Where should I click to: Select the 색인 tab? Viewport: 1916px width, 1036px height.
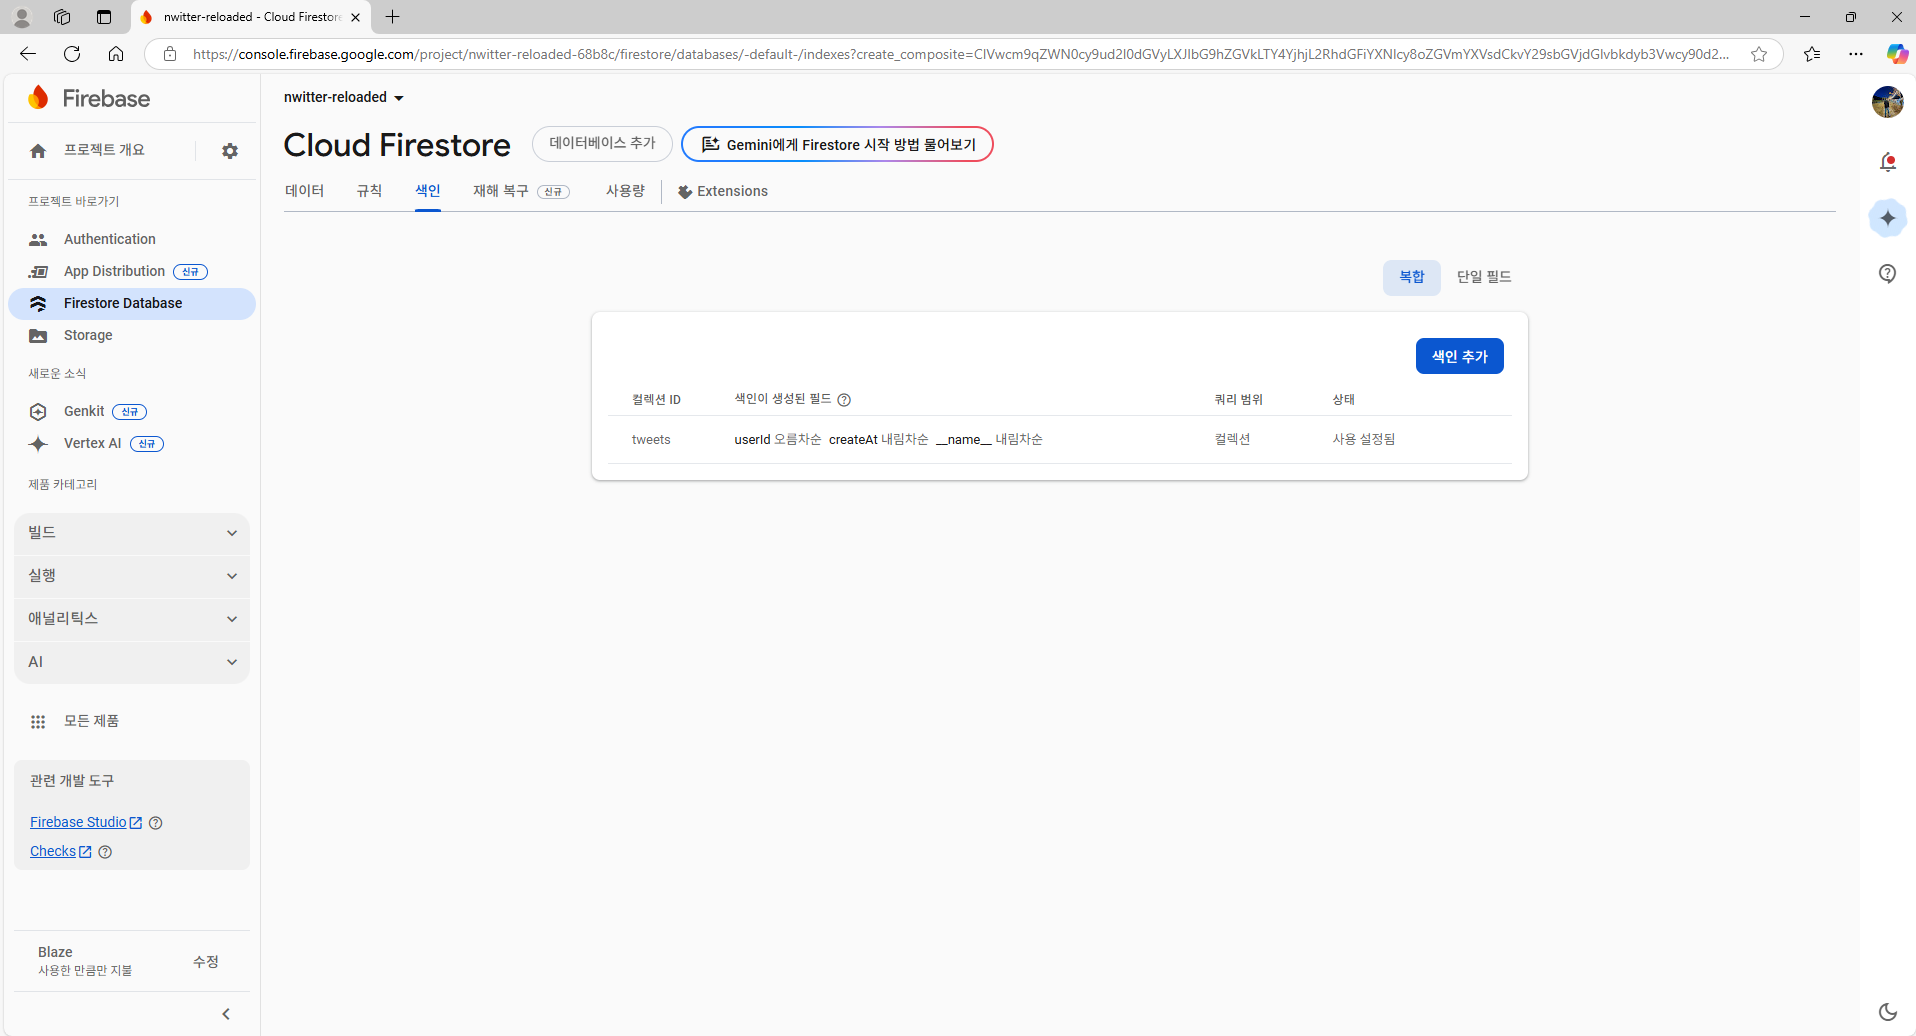428,191
